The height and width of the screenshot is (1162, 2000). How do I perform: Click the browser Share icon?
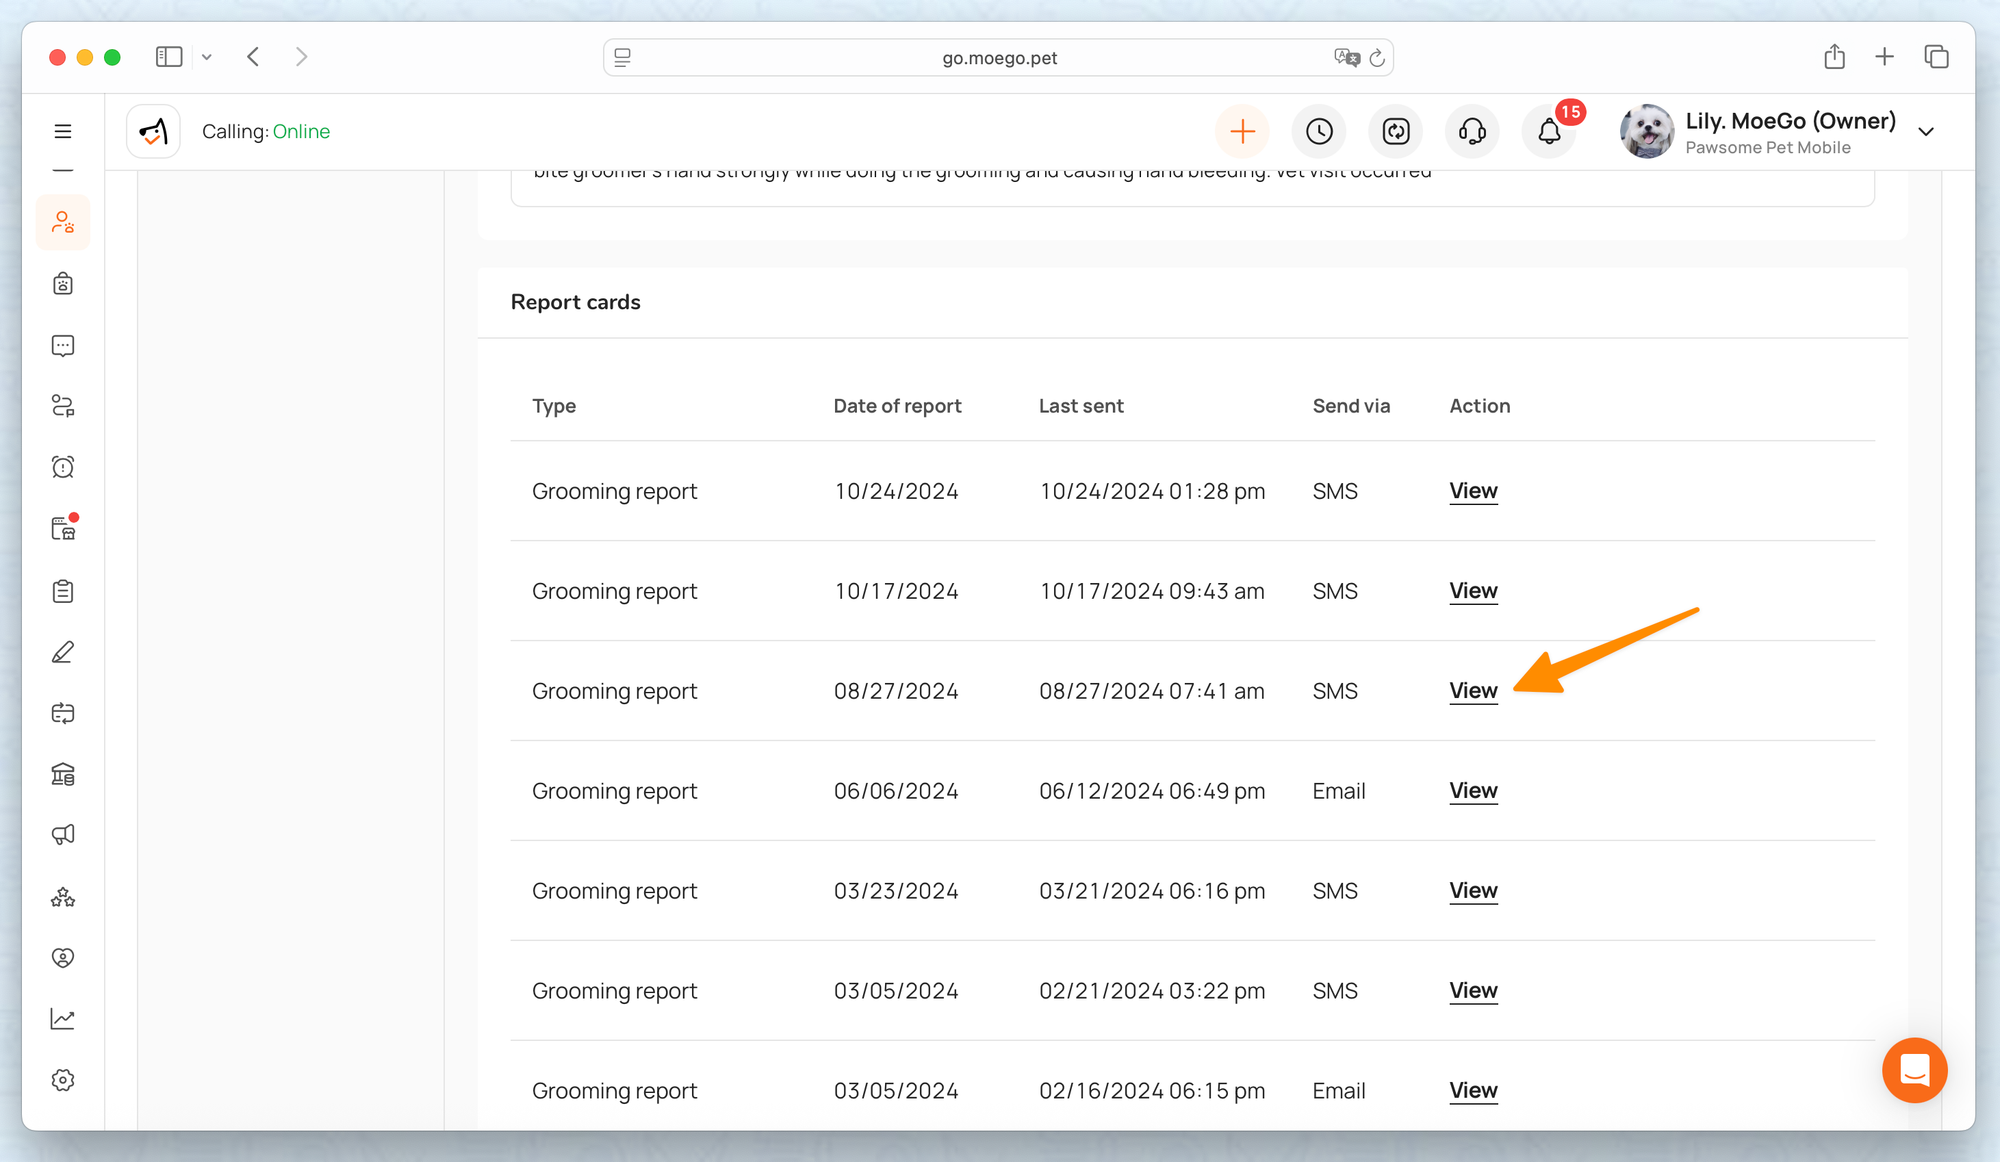pyautogui.click(x=1834, y=57)
